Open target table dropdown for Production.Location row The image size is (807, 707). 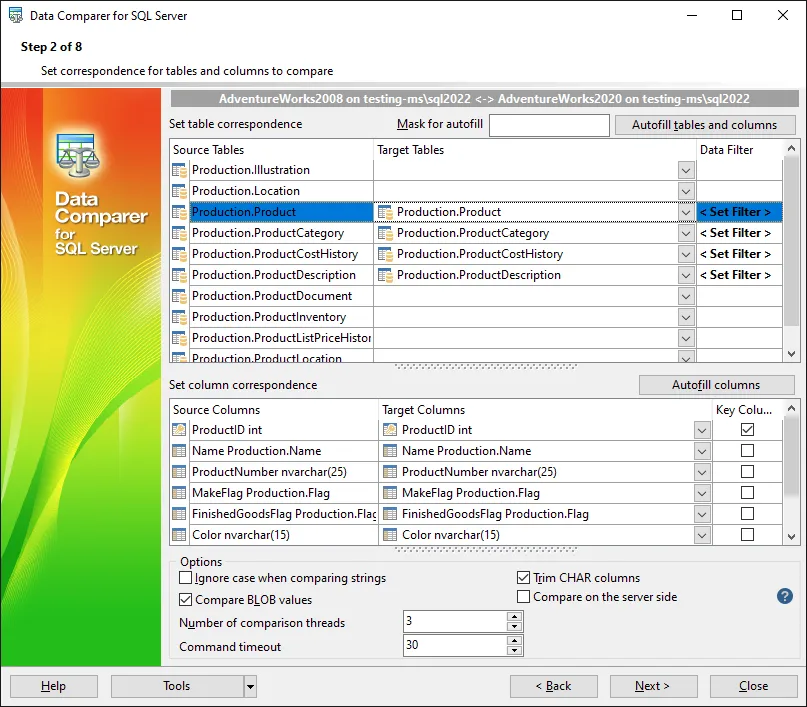coord(686,191)
